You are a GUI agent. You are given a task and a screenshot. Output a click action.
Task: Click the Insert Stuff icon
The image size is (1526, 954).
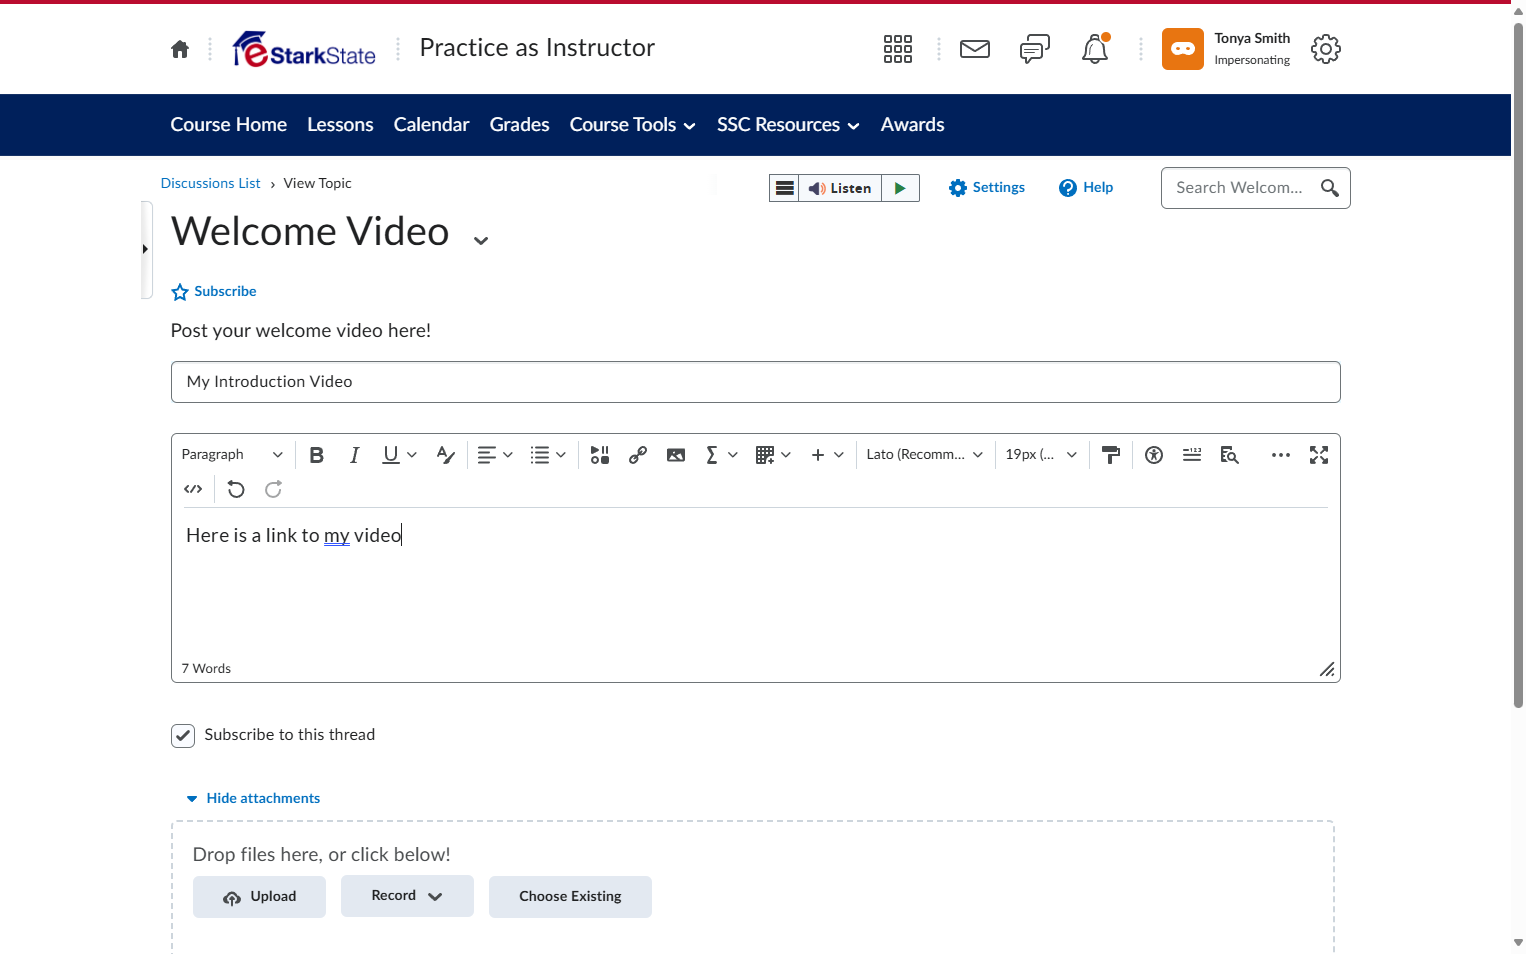pyautogui.click(x=600, y=455)
